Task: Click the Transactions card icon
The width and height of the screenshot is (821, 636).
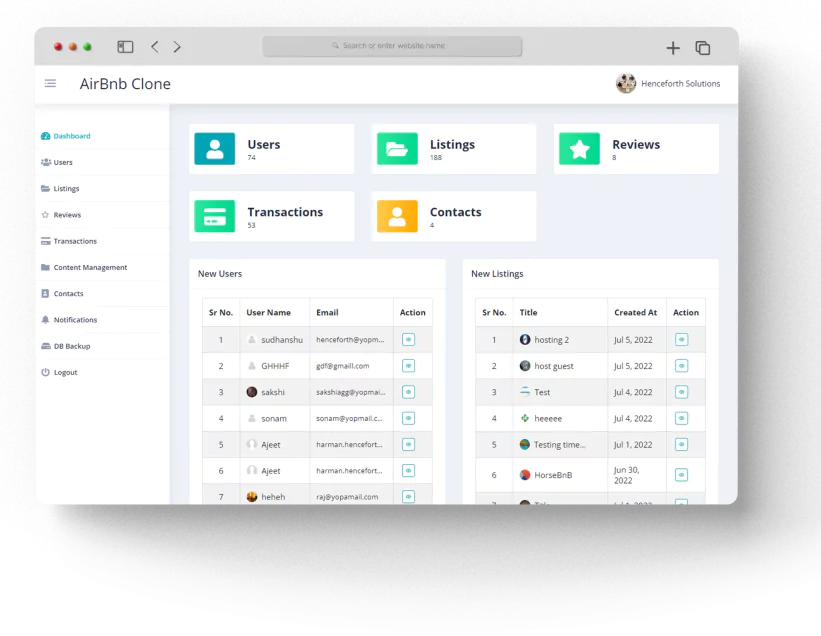Action: tap(214, 215)
